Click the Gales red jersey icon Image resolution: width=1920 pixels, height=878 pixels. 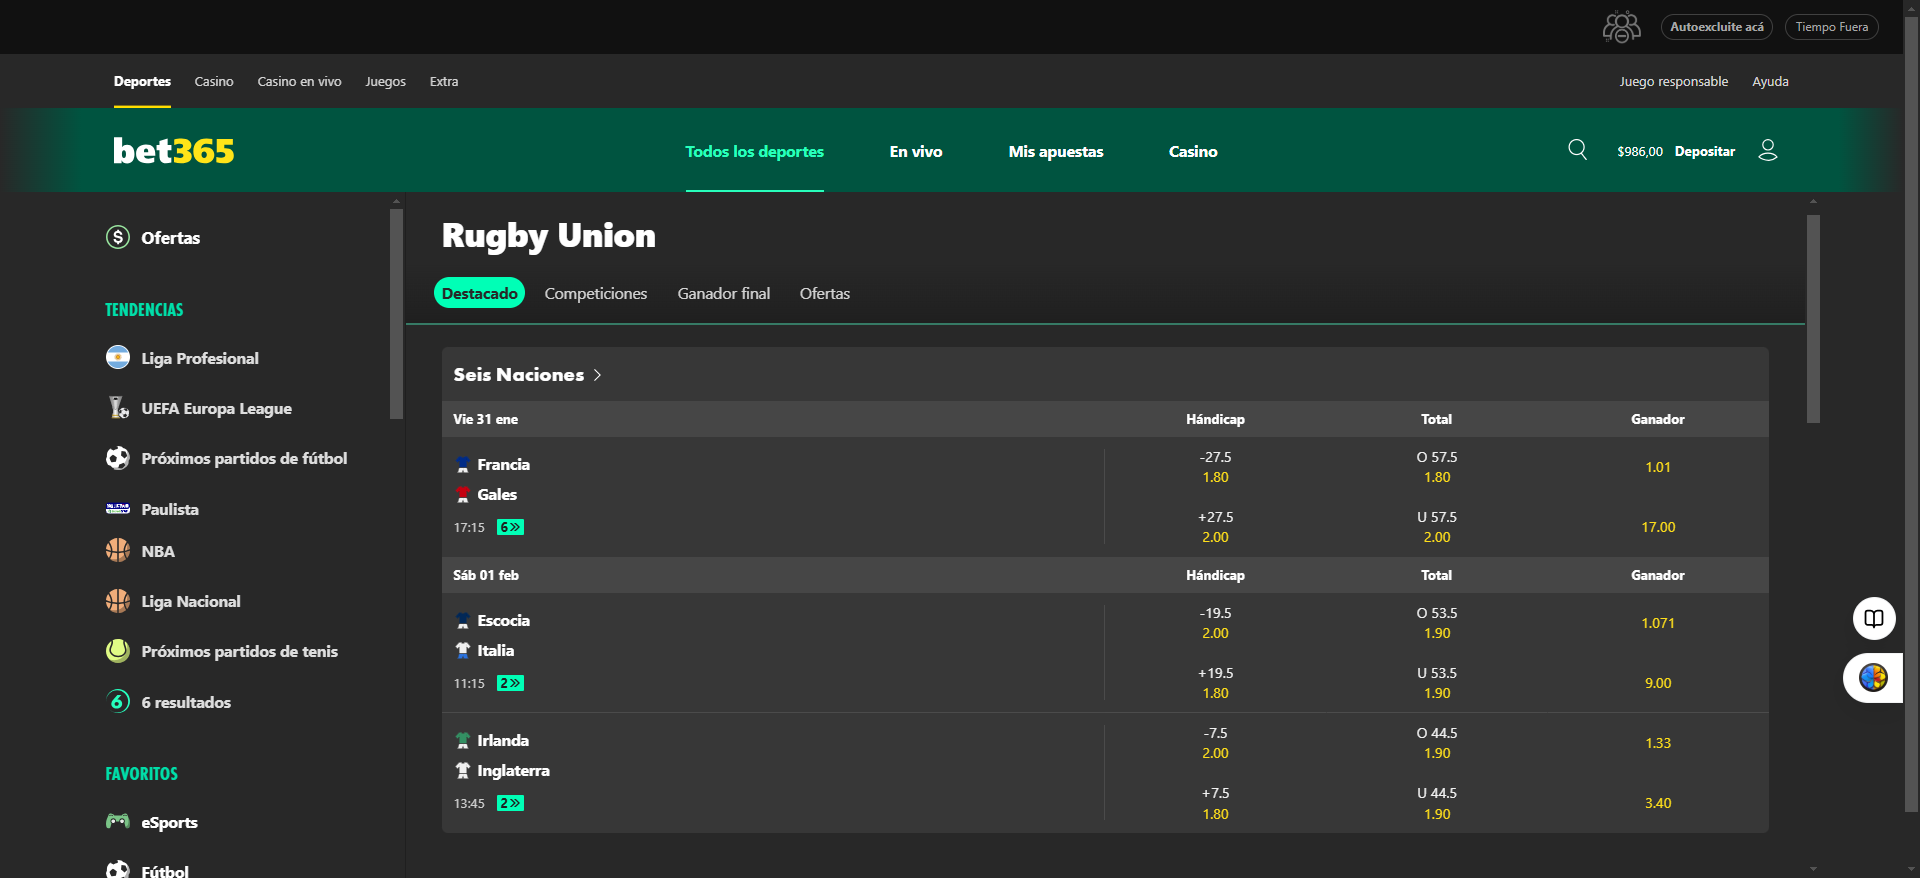pos(463,494)
